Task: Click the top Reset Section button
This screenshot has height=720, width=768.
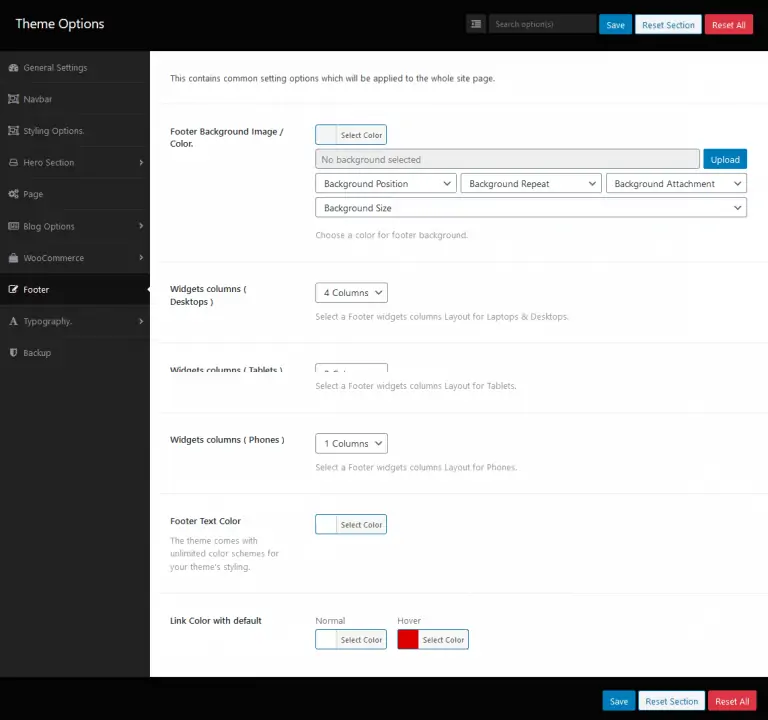Action: coord(668,24)
